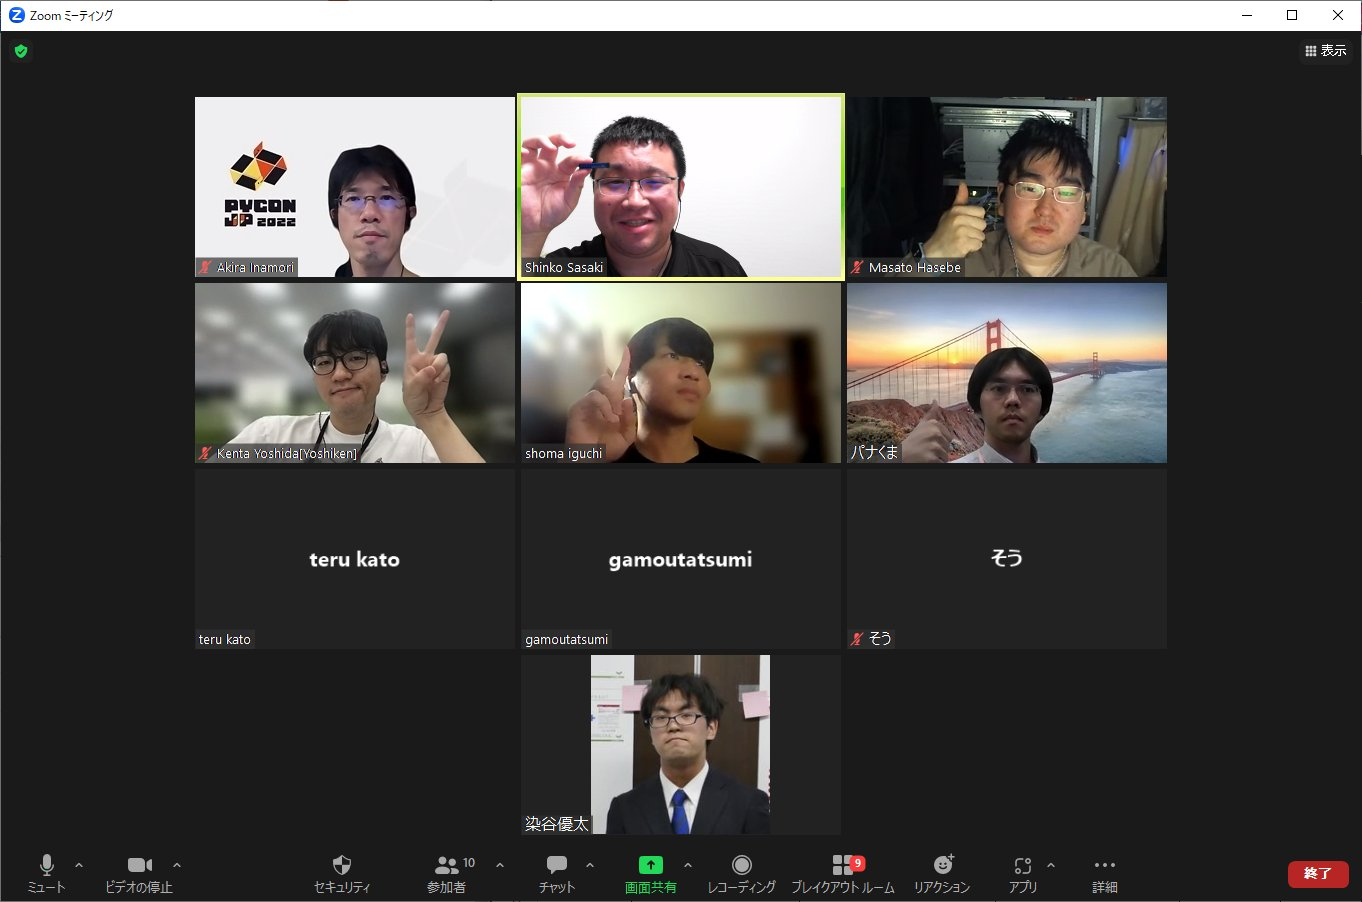Viewport: 1362px width, 902px height.
Task: Select Akira Inamori's video tile
Action: (355, 187)
